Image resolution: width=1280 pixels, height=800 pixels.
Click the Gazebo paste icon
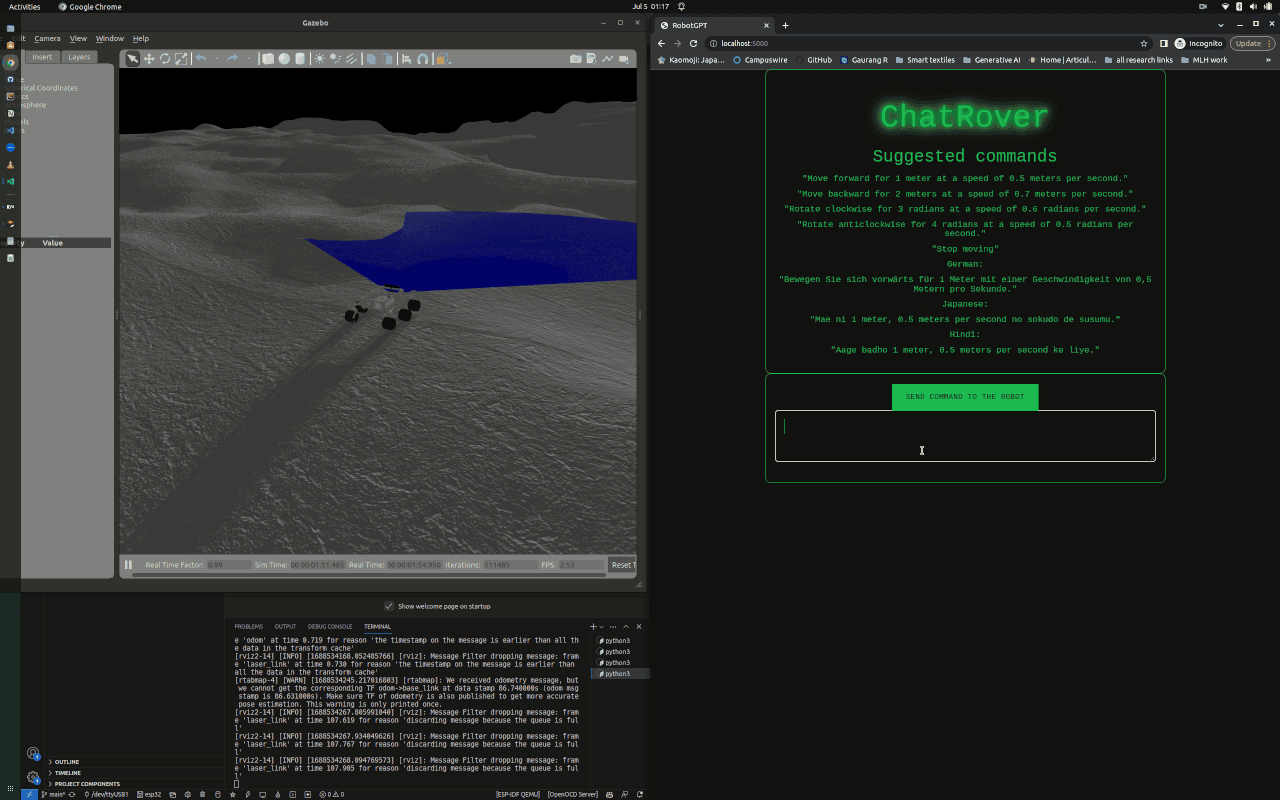point(387,59)
